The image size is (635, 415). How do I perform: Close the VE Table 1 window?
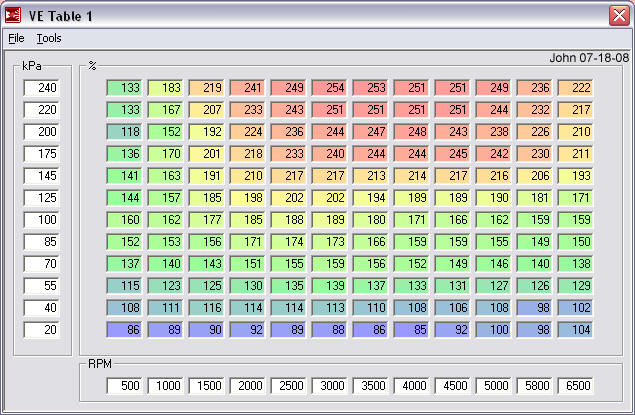point(618,15)
